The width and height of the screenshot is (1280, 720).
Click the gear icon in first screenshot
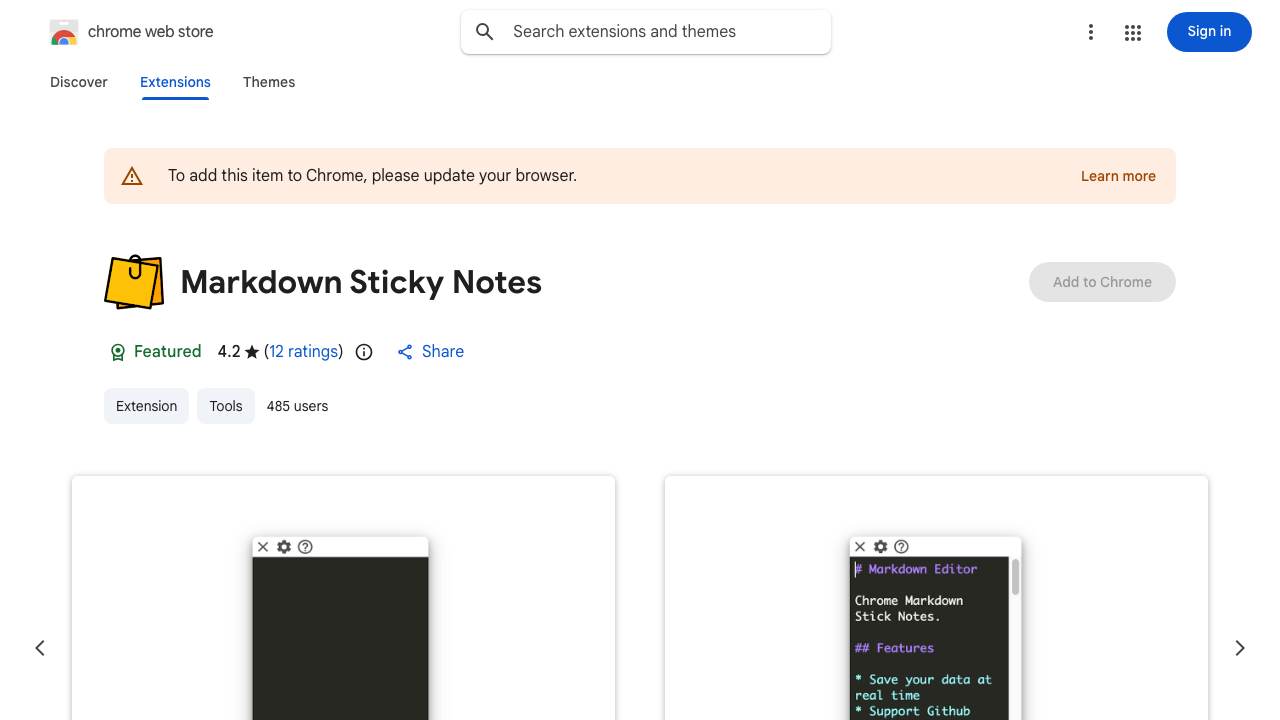coord(284,547)
